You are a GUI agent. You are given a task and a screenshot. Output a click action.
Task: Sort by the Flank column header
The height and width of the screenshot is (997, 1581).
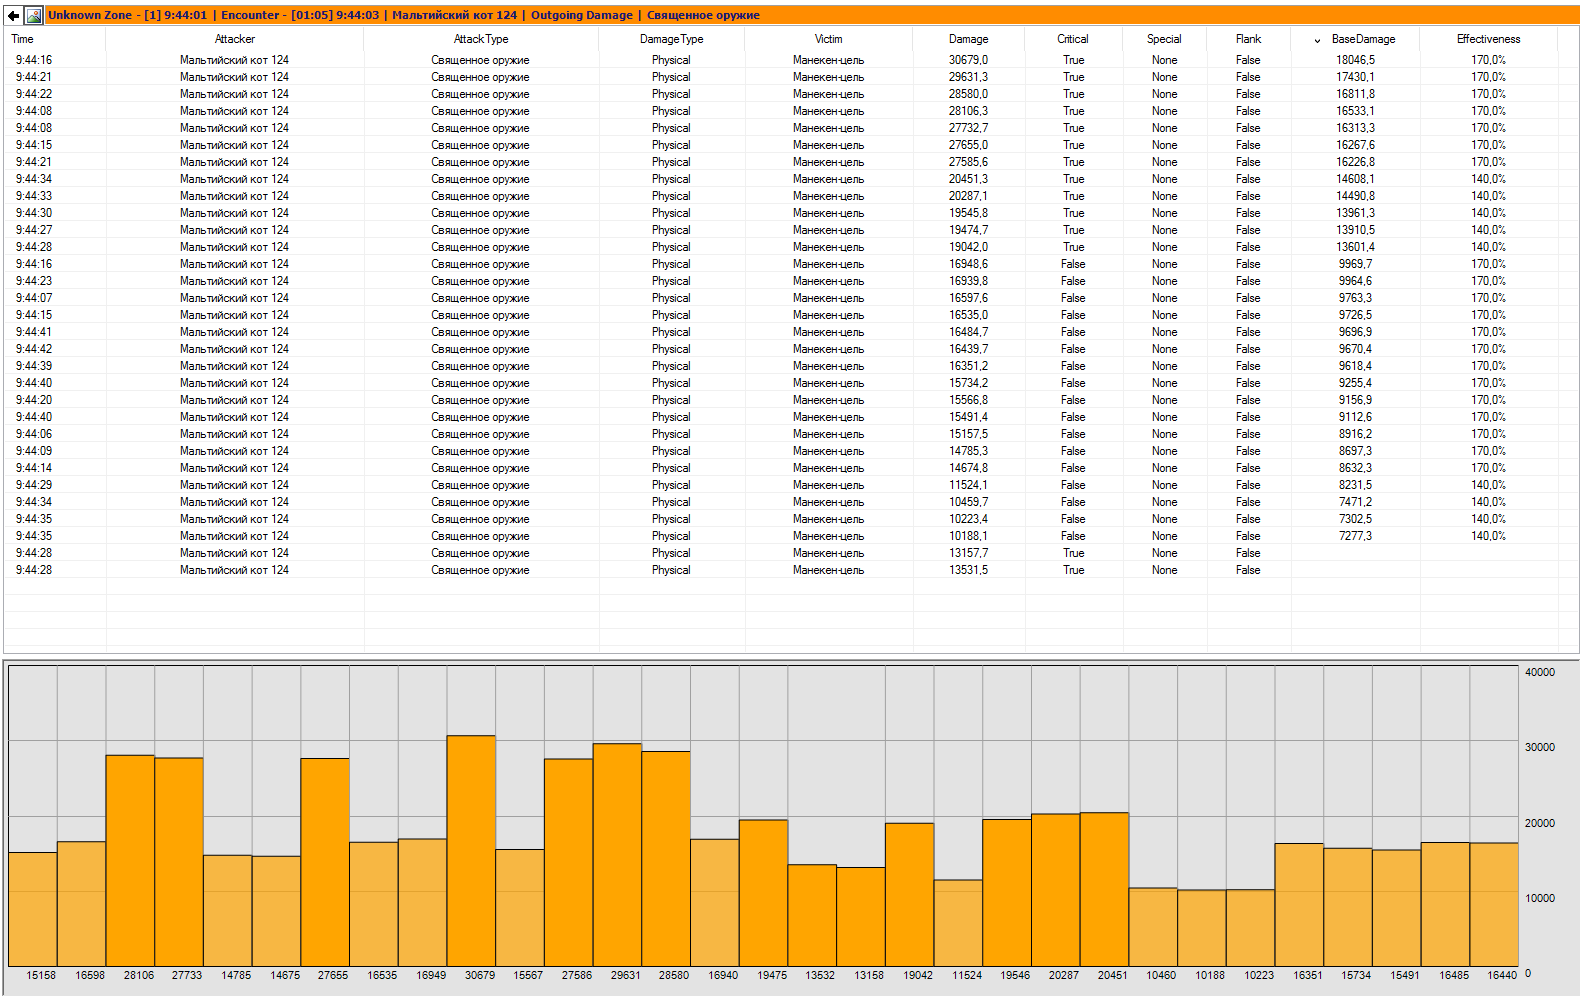pyautogui.click(x=1248, y=39)
